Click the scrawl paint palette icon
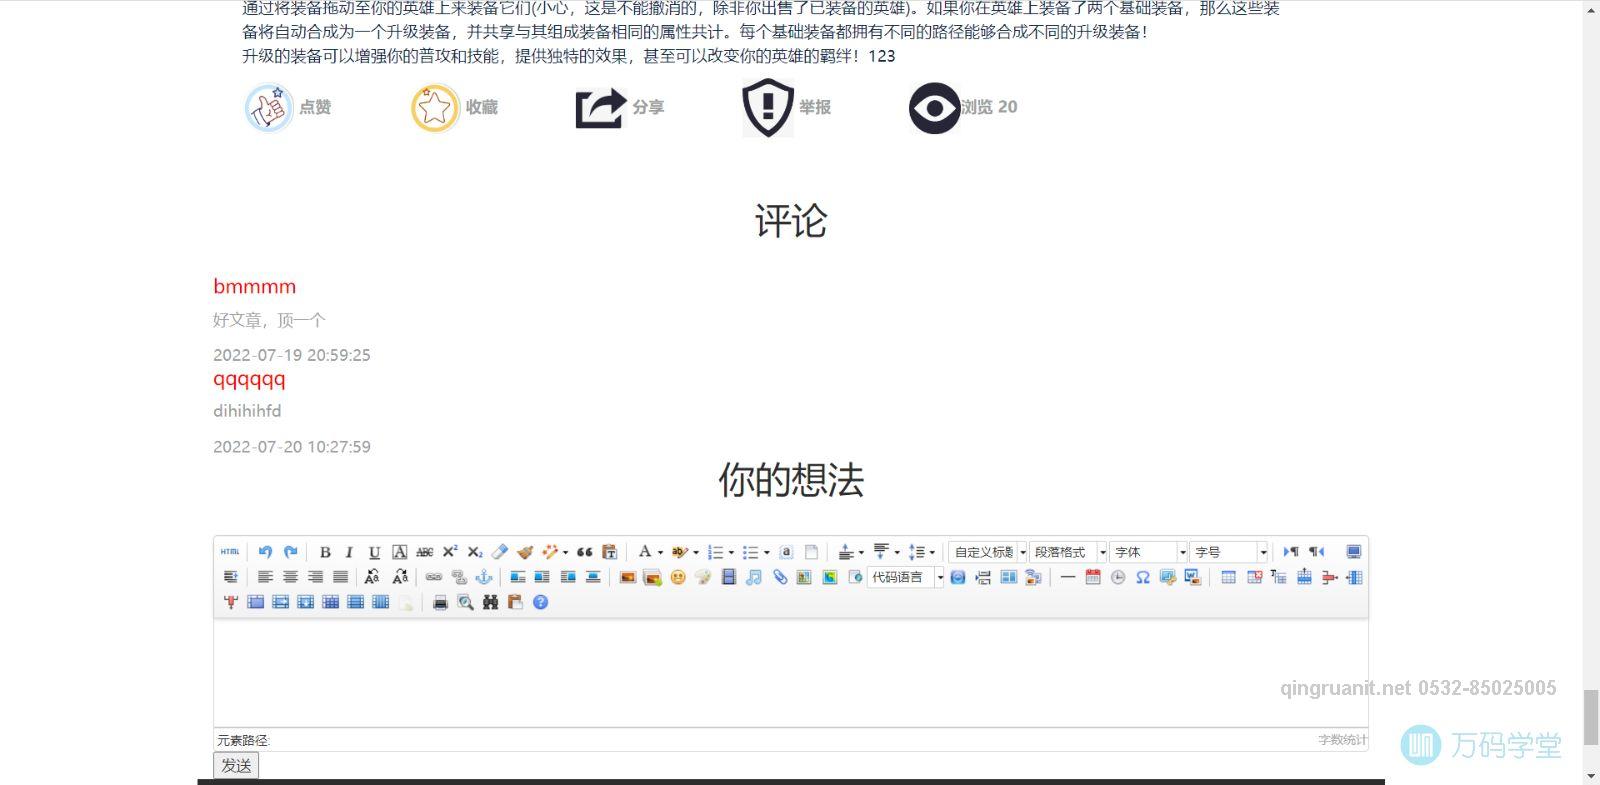The image size is (1600, 785). (703, 577)
